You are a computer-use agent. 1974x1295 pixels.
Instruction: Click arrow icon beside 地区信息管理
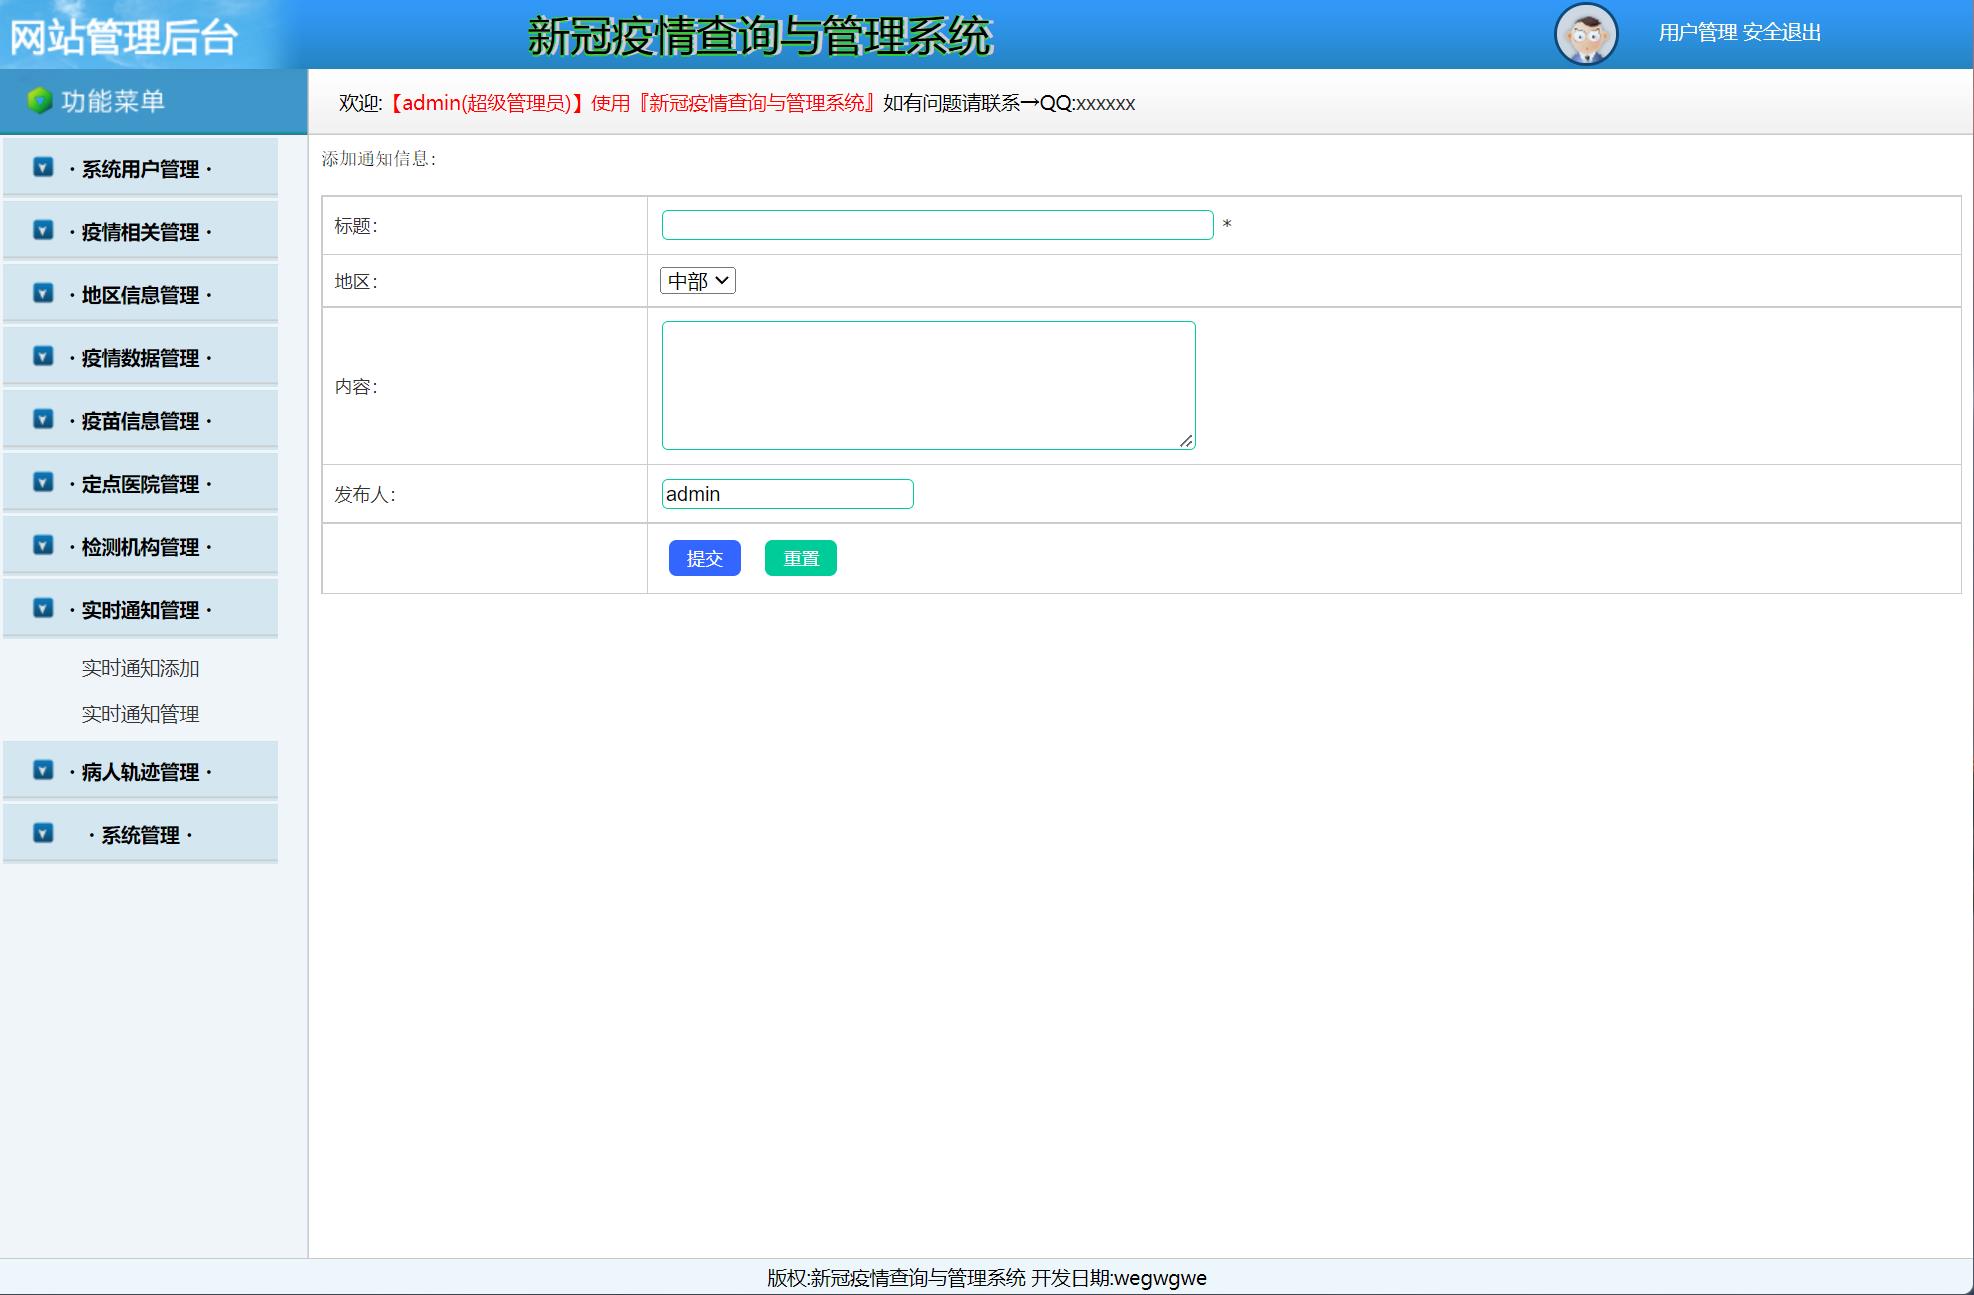(43, 293)
